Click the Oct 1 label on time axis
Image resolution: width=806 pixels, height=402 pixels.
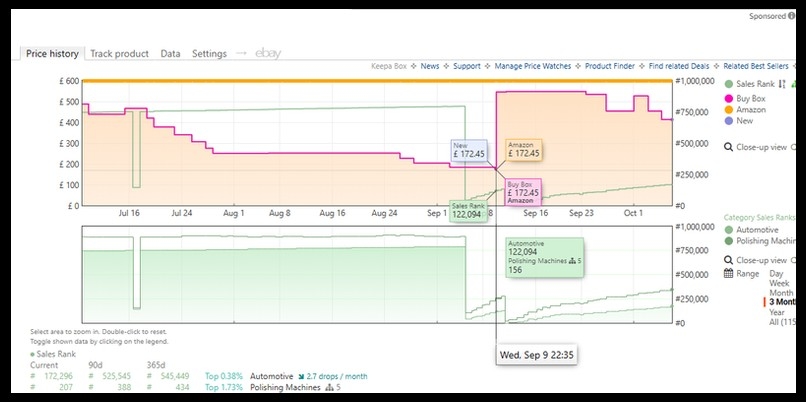tap(633, 213)
